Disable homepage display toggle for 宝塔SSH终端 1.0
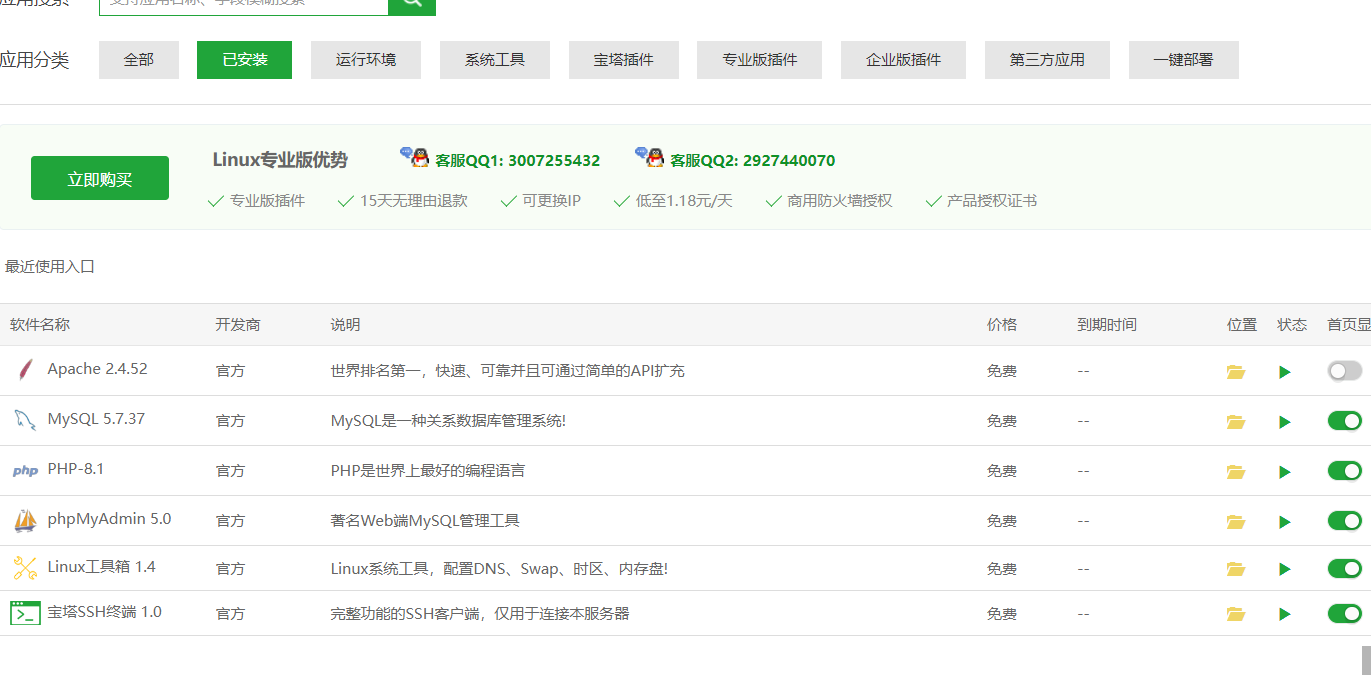1371x675 pixels. pos(1344,613)
